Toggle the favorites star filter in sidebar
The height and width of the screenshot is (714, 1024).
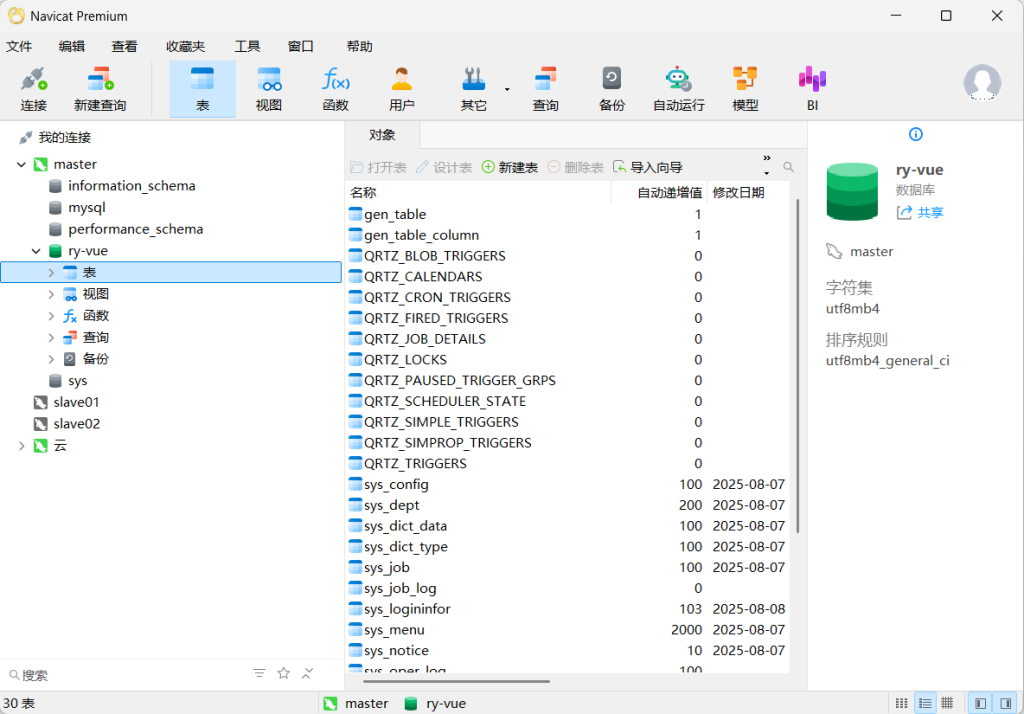click(x=284, y=674)
